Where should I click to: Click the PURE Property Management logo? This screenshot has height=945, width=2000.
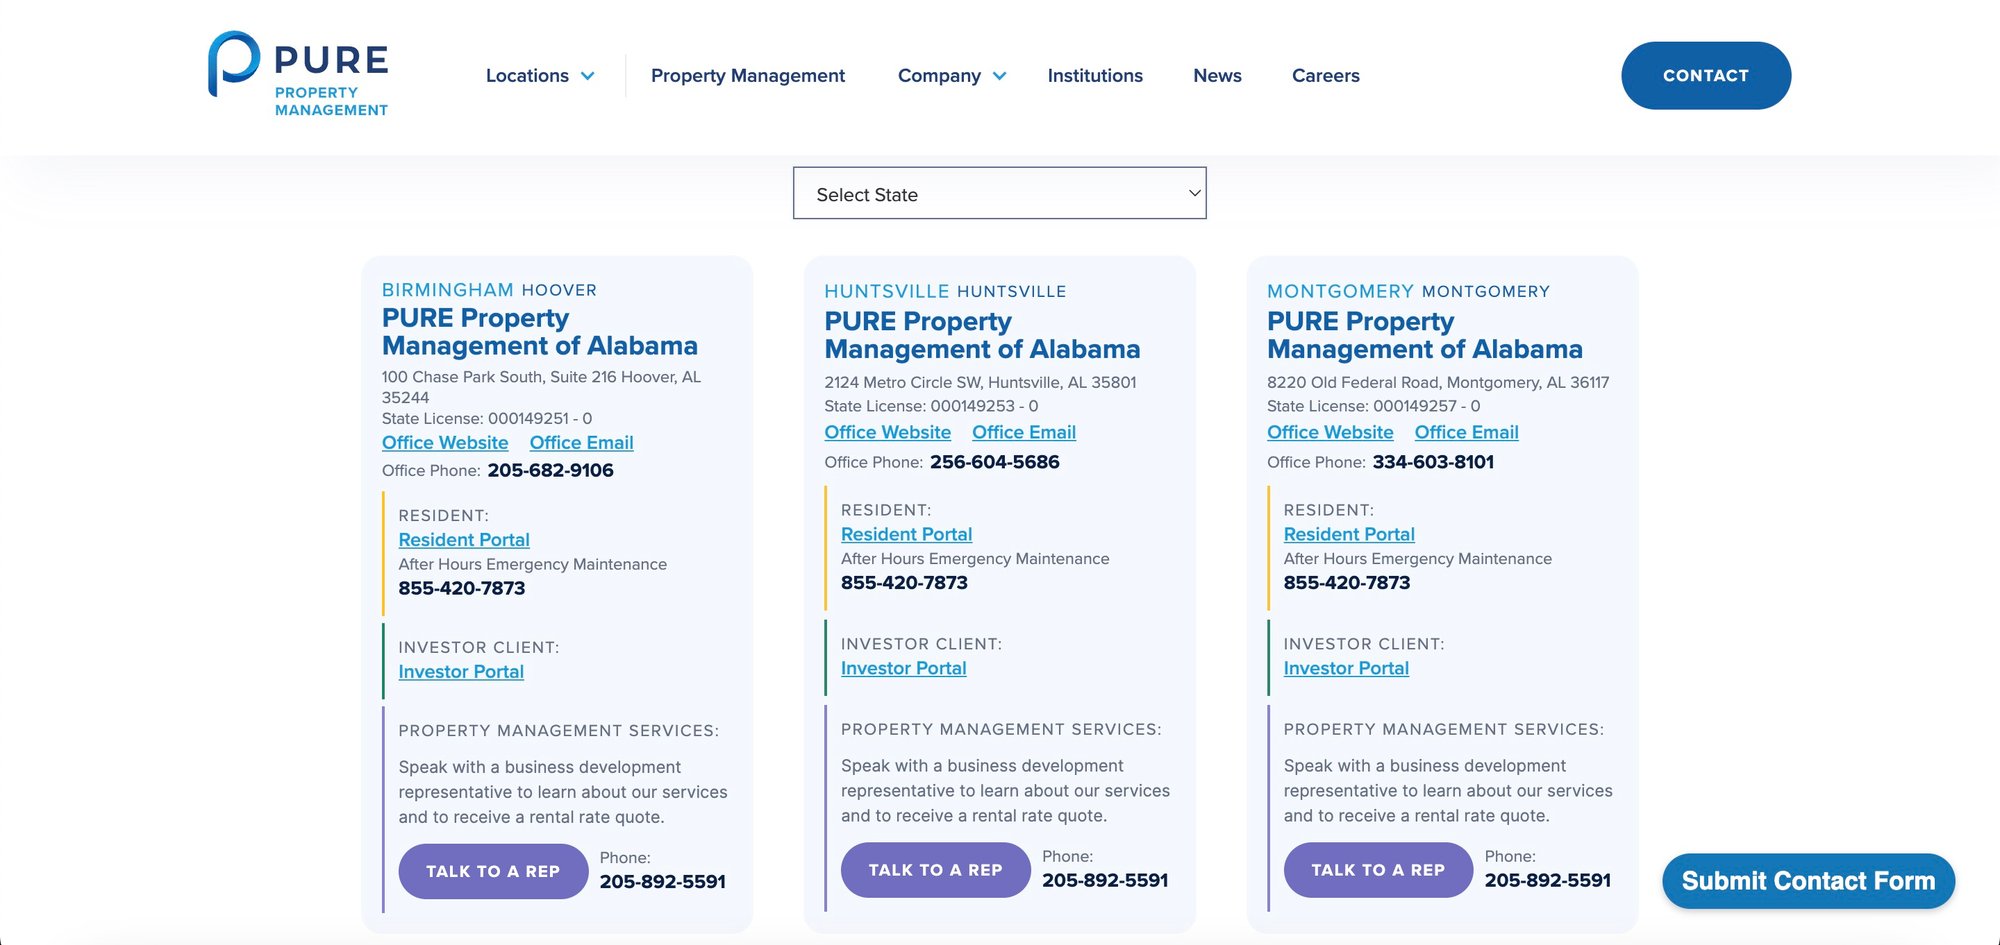pos(298,75)
